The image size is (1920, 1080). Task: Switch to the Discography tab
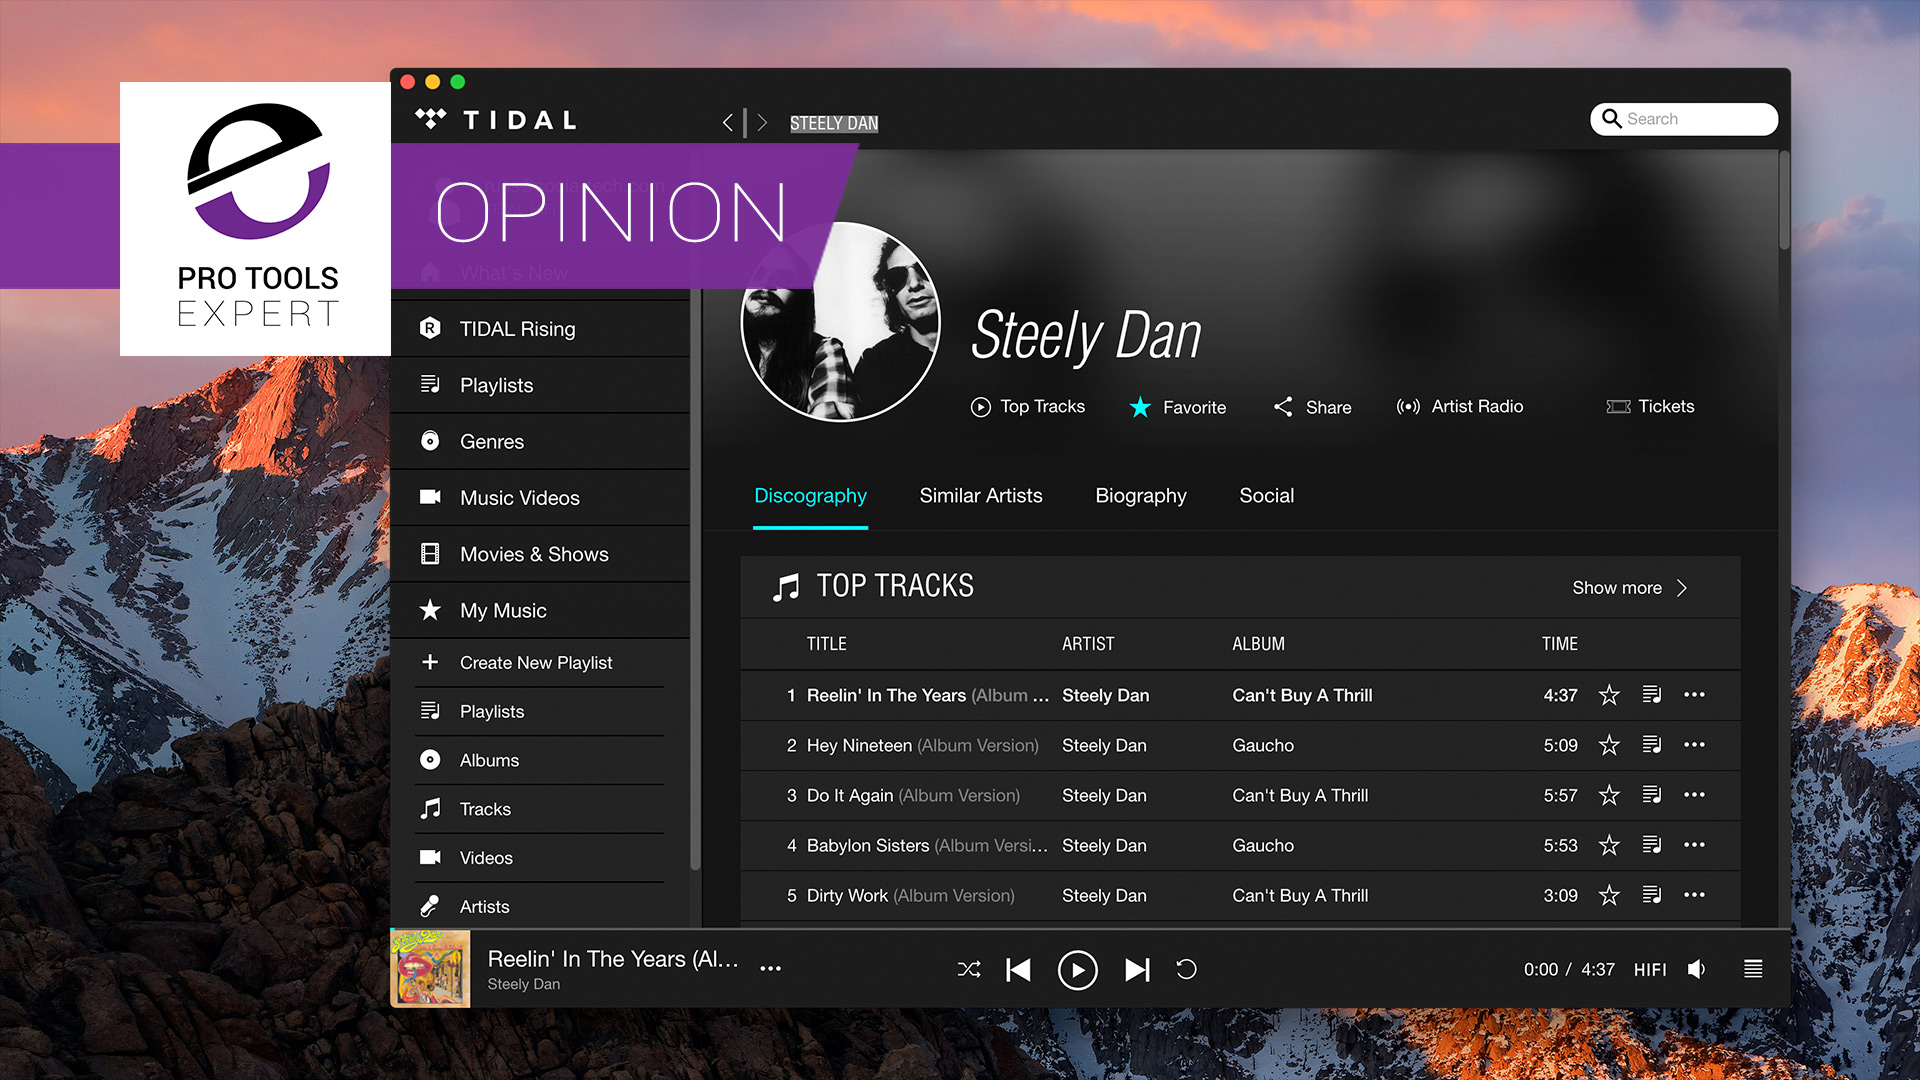click(x=810, y=496)
